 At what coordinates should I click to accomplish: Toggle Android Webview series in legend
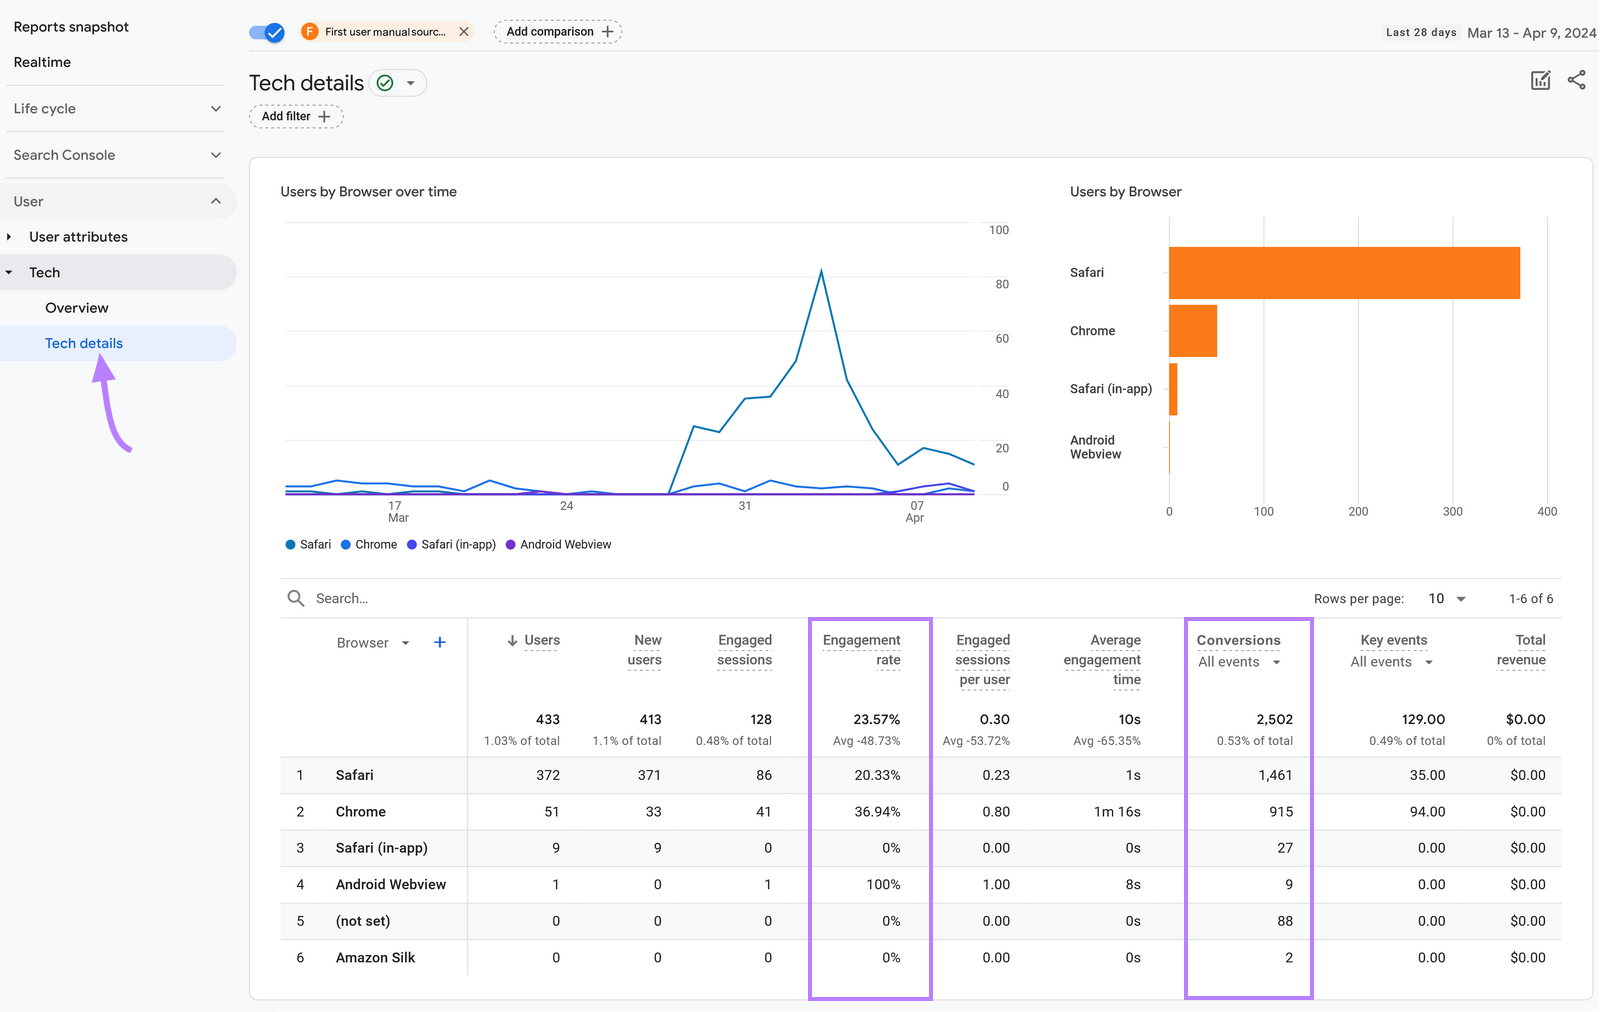(559, 545)
